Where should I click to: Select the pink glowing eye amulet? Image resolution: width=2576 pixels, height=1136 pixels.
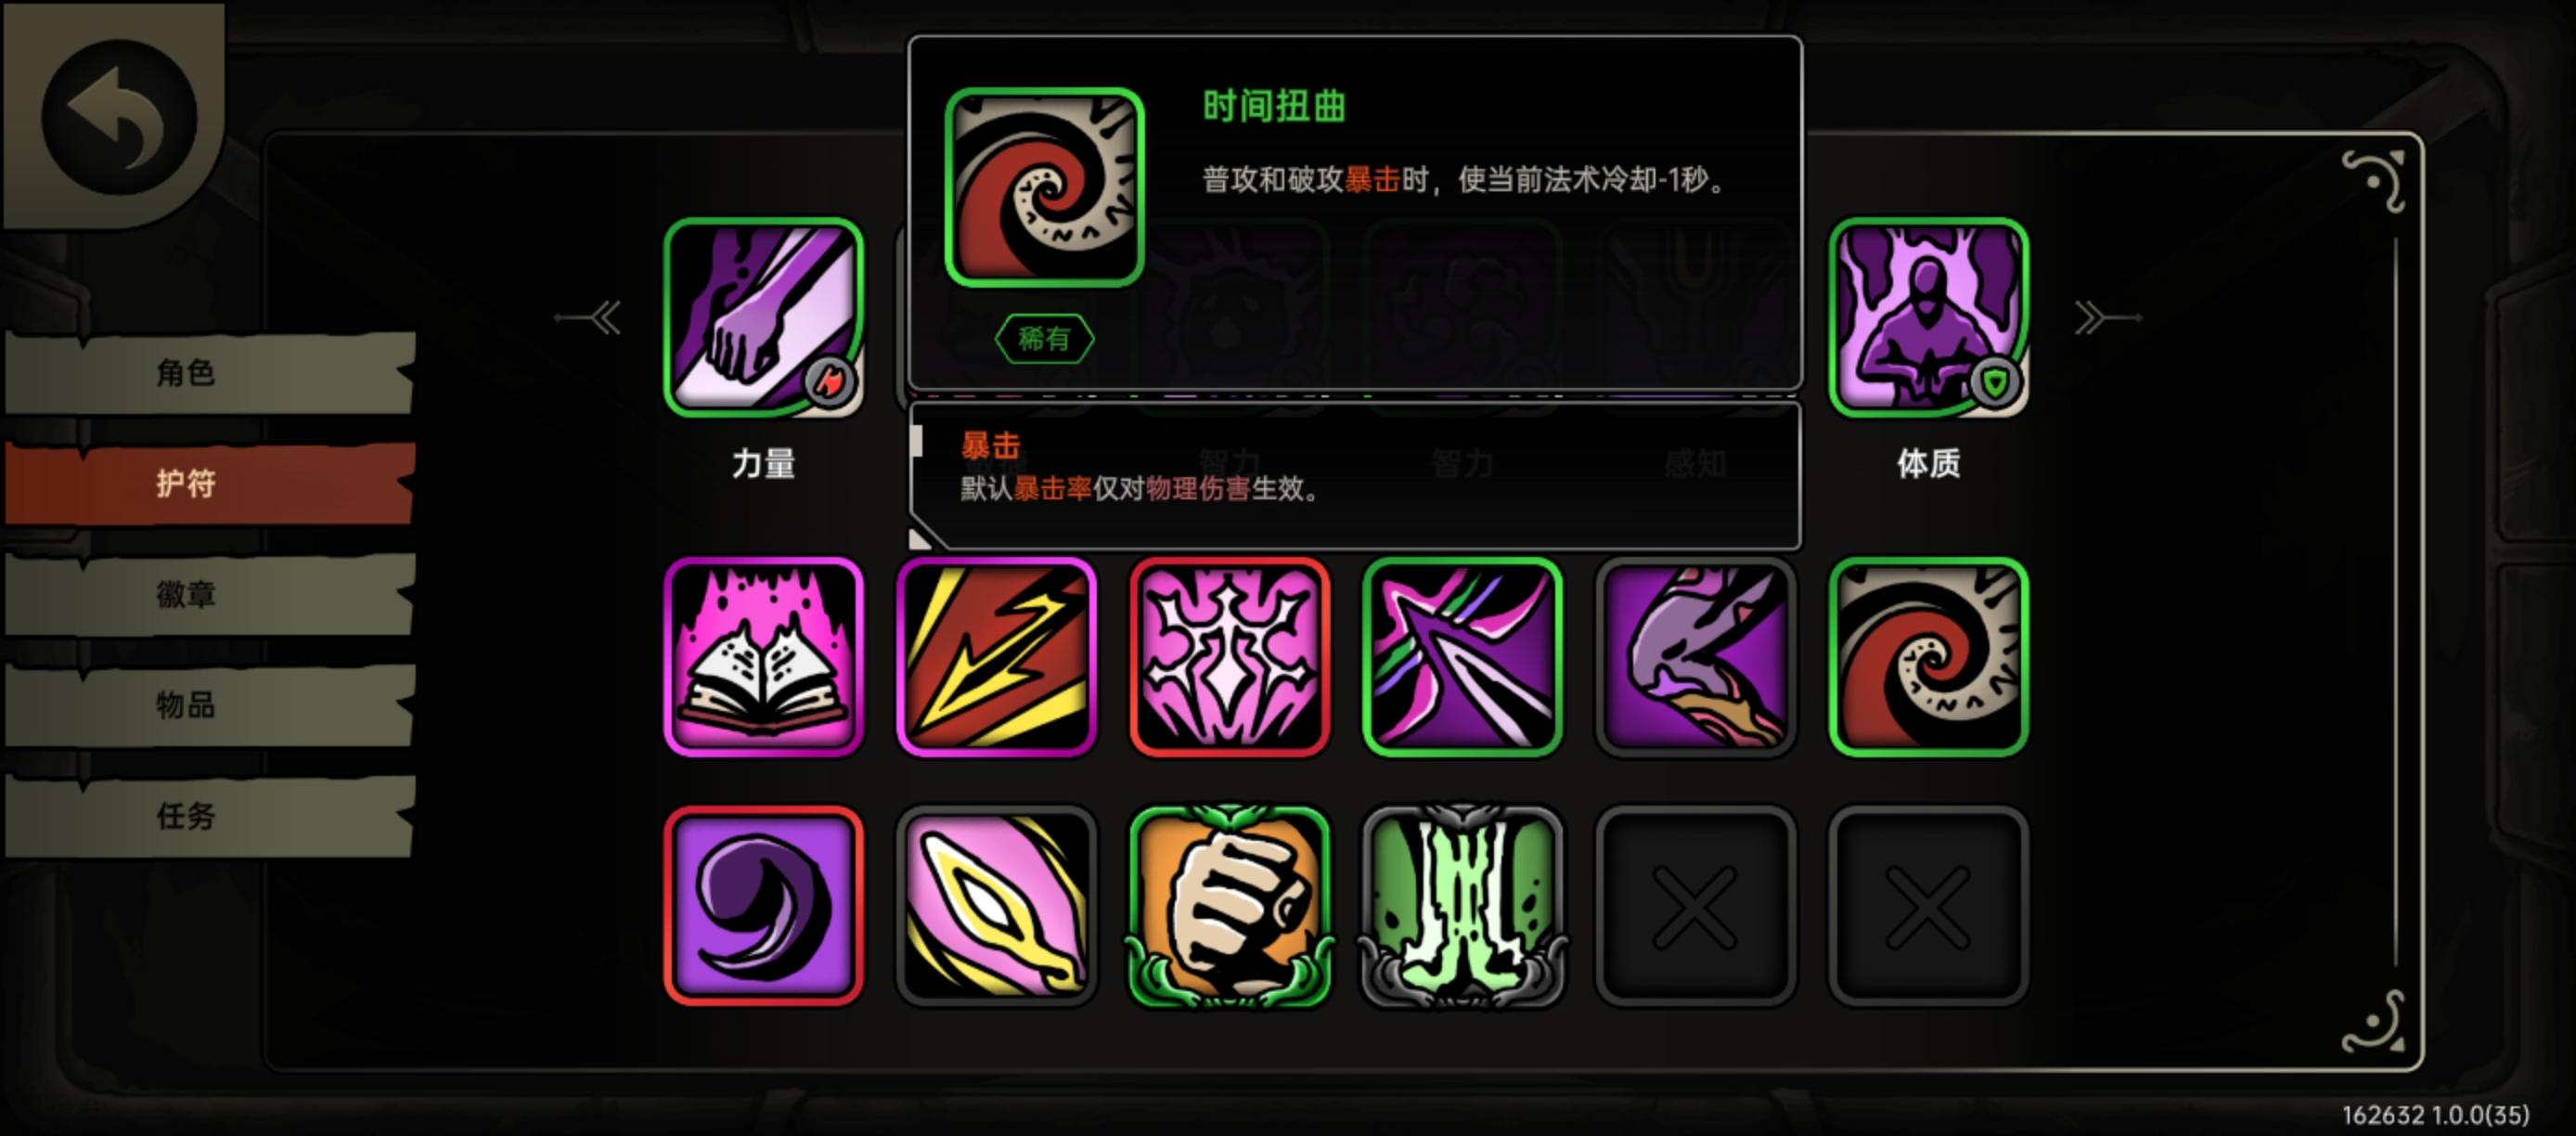[x=996, y=906]
